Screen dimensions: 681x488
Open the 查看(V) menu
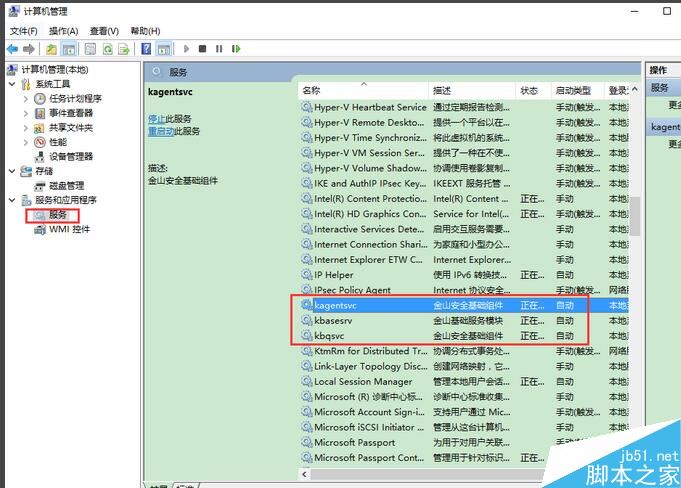click(103, 31)
